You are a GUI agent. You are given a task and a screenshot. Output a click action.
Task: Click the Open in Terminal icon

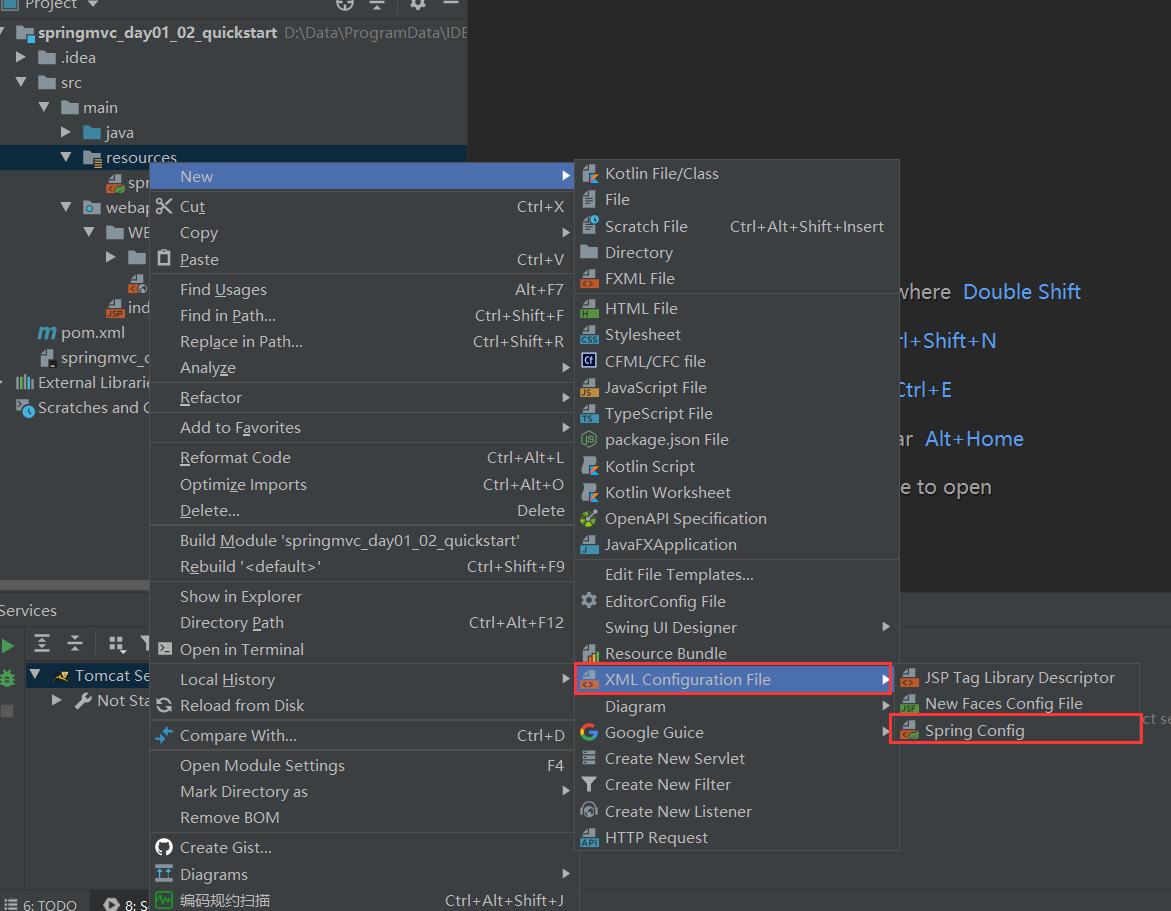164,649
